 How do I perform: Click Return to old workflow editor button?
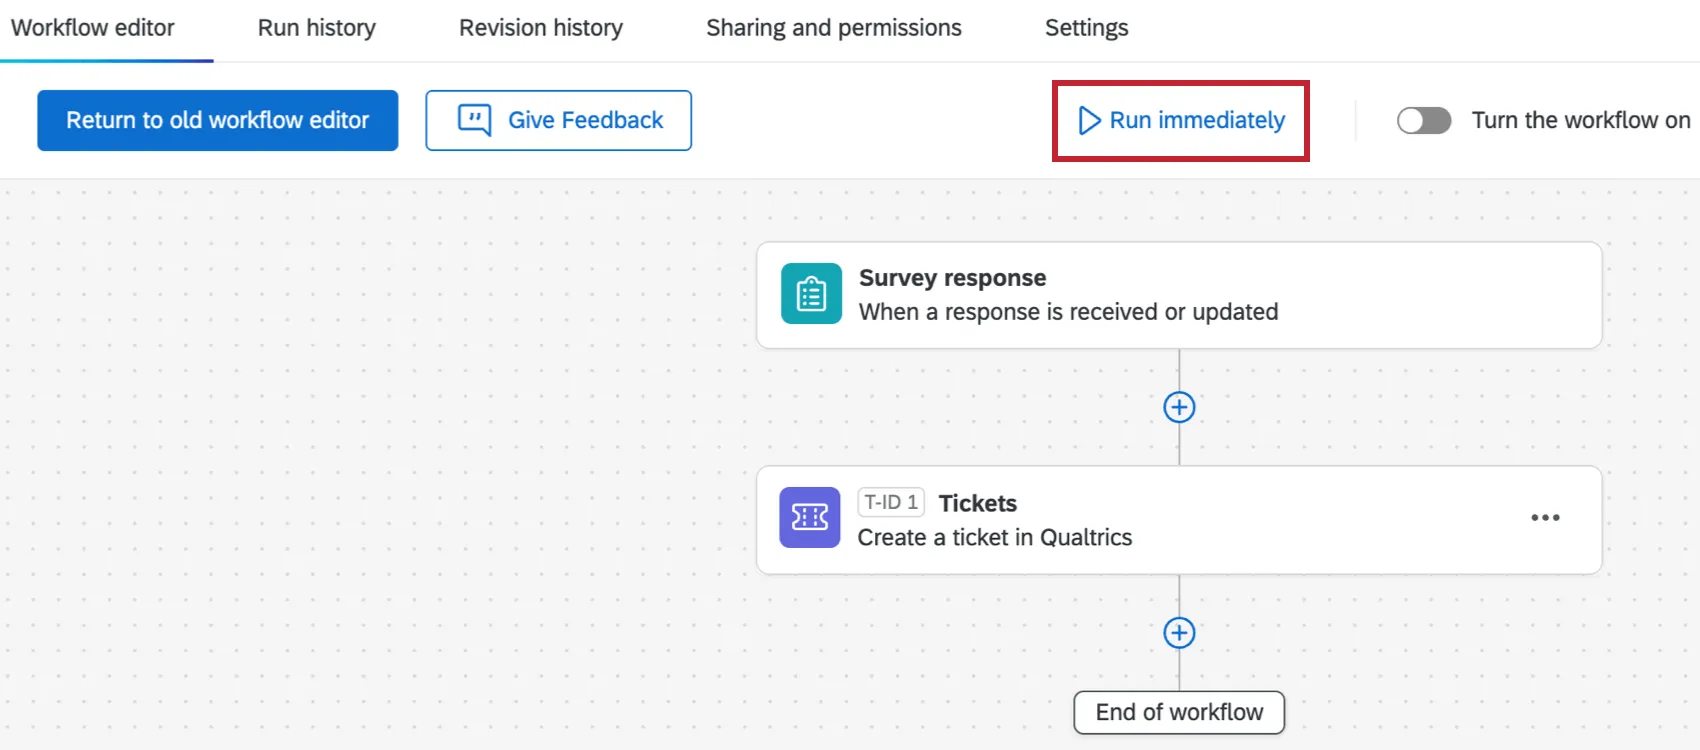[217, 120]
